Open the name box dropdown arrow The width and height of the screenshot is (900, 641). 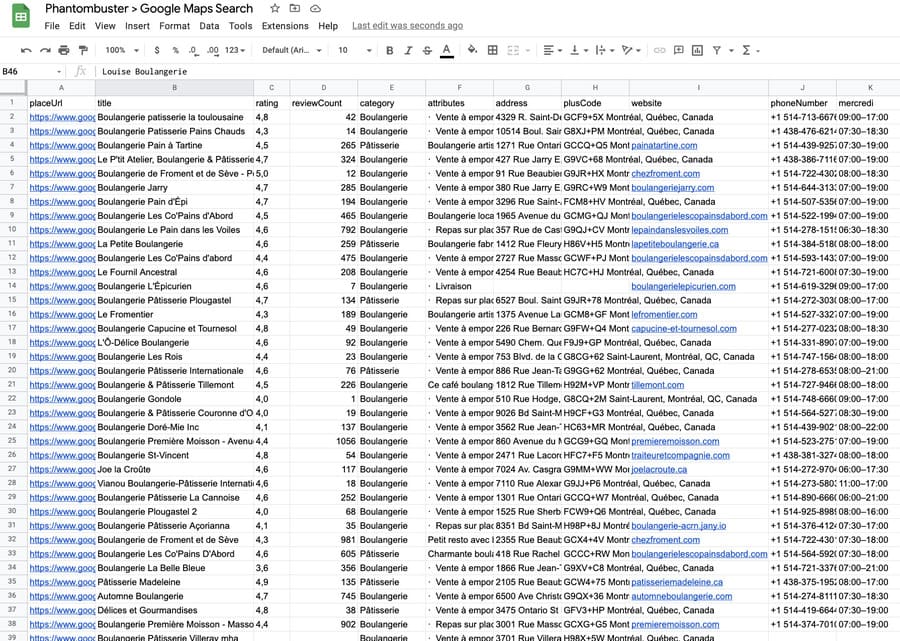tap(59, 72)
